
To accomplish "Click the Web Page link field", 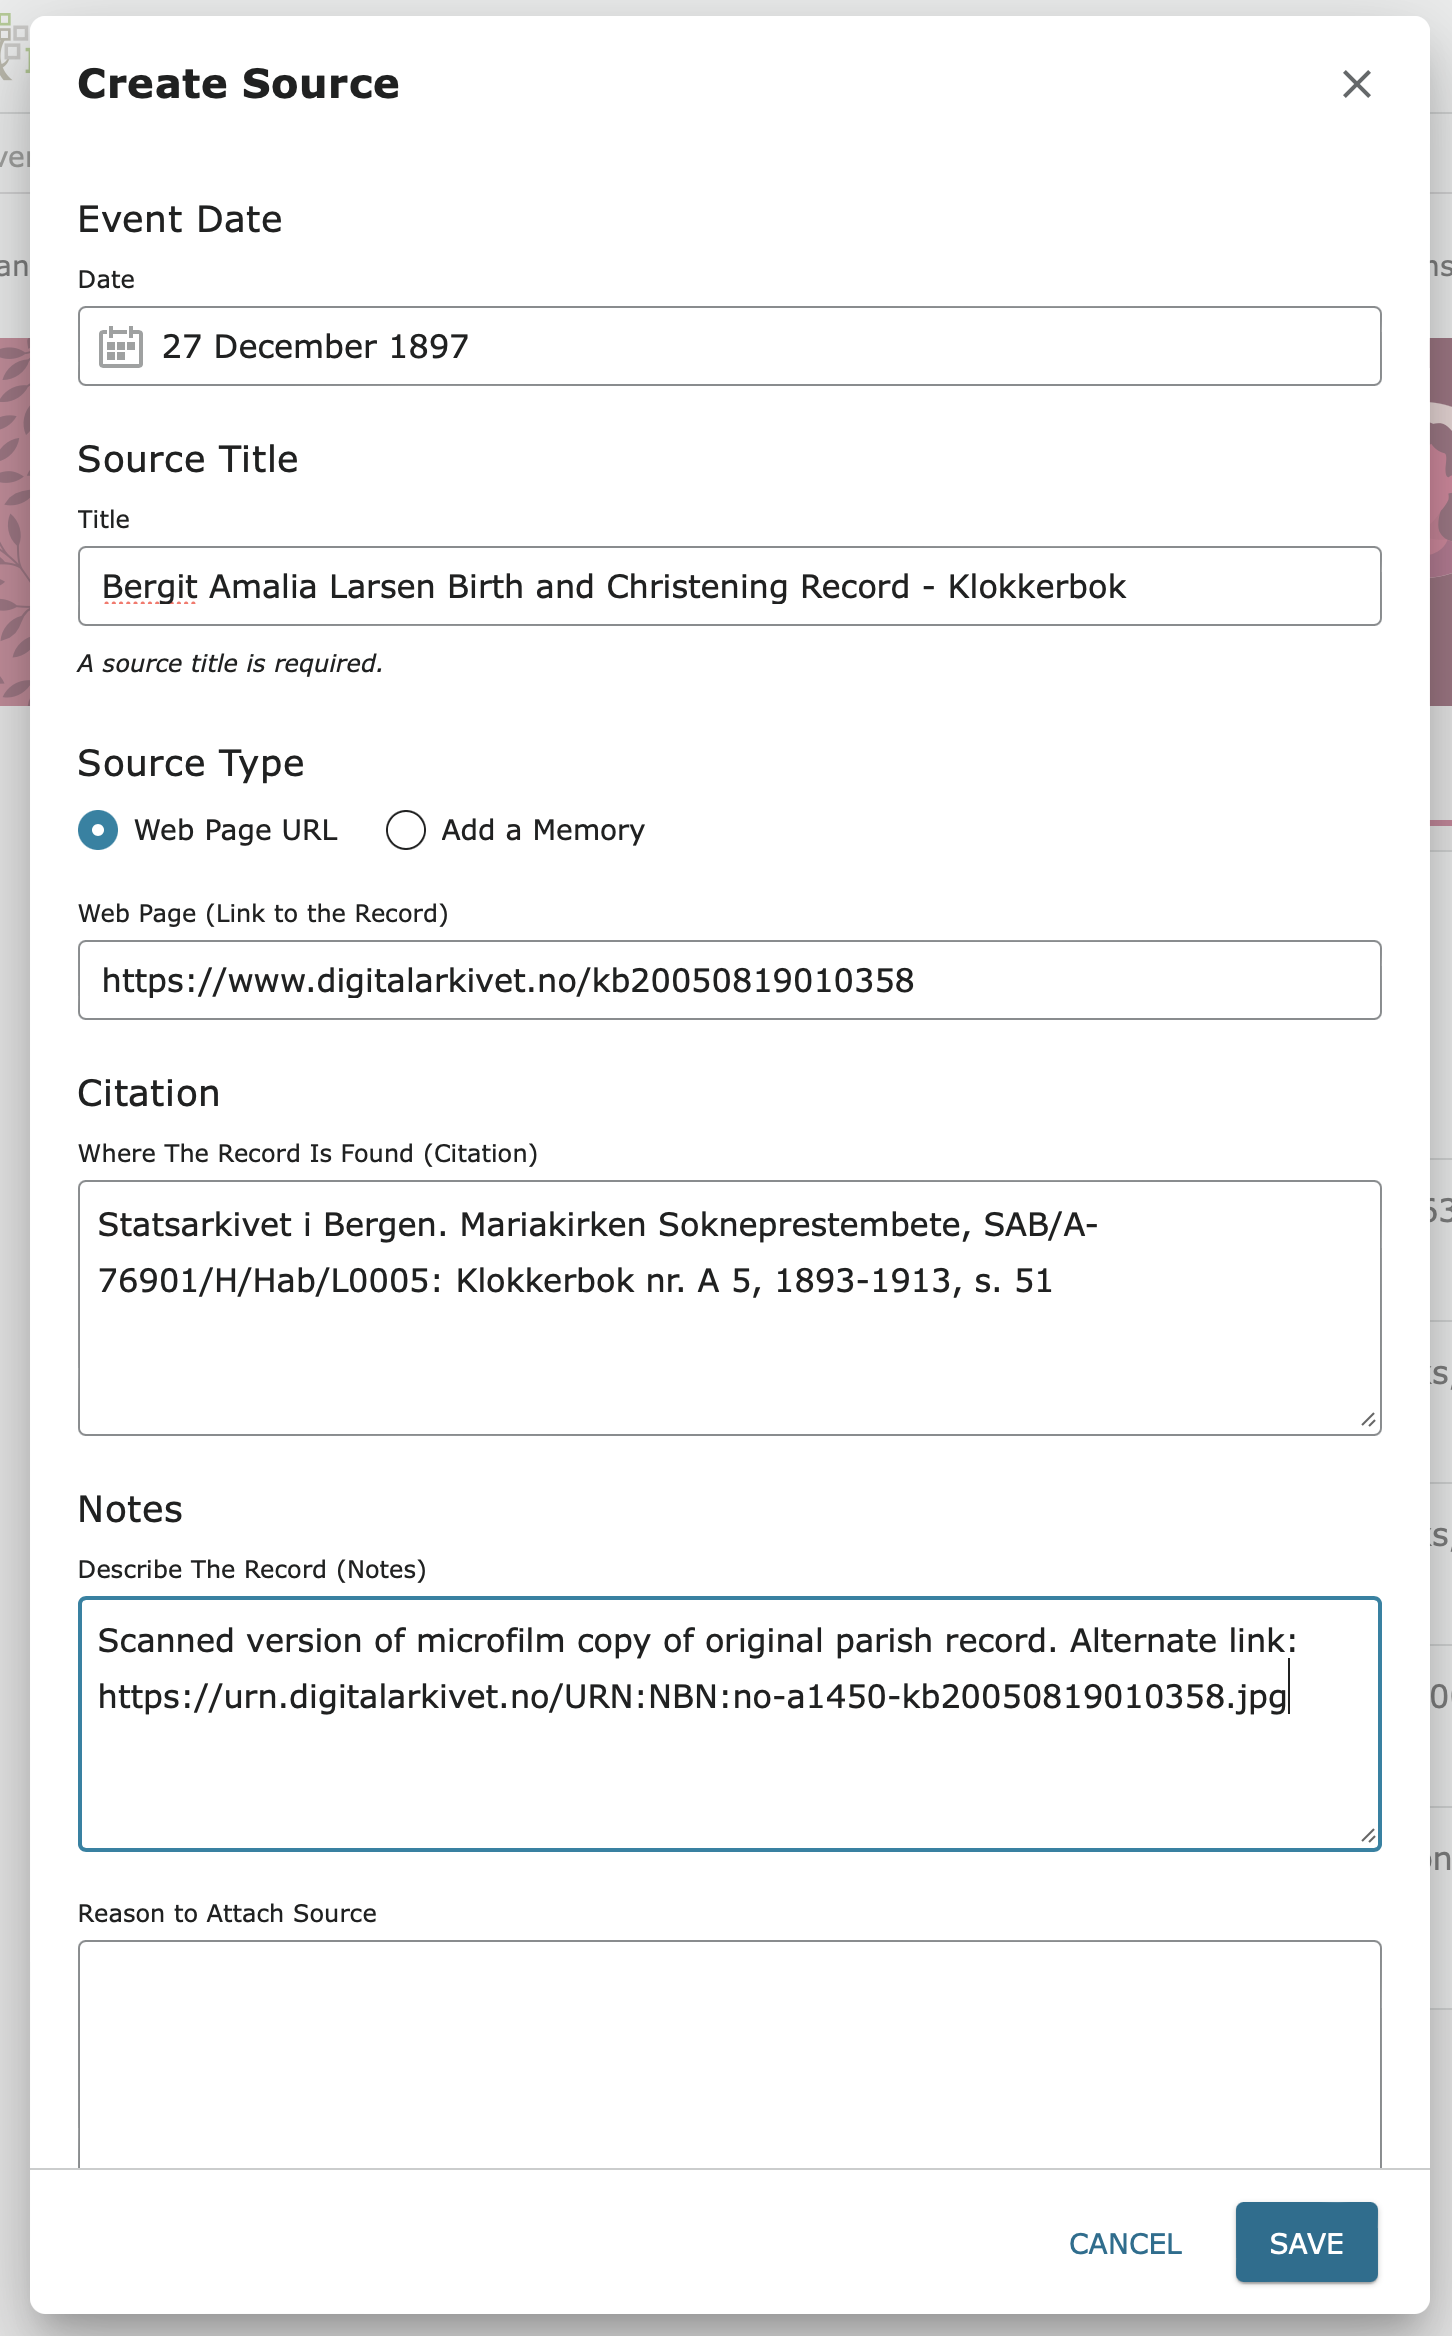I will pos(728,981).
